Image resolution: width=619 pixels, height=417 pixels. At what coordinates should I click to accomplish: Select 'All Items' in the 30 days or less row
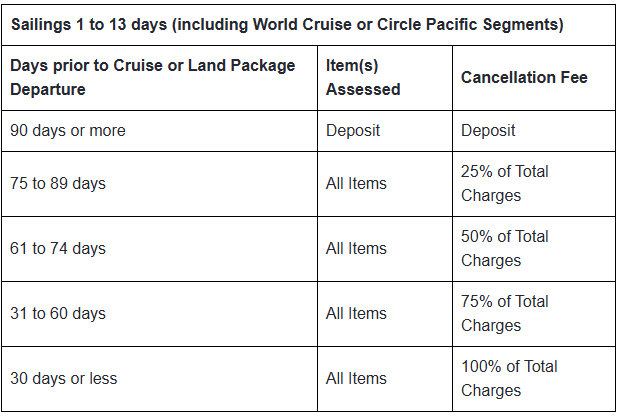tap(356, 378)
